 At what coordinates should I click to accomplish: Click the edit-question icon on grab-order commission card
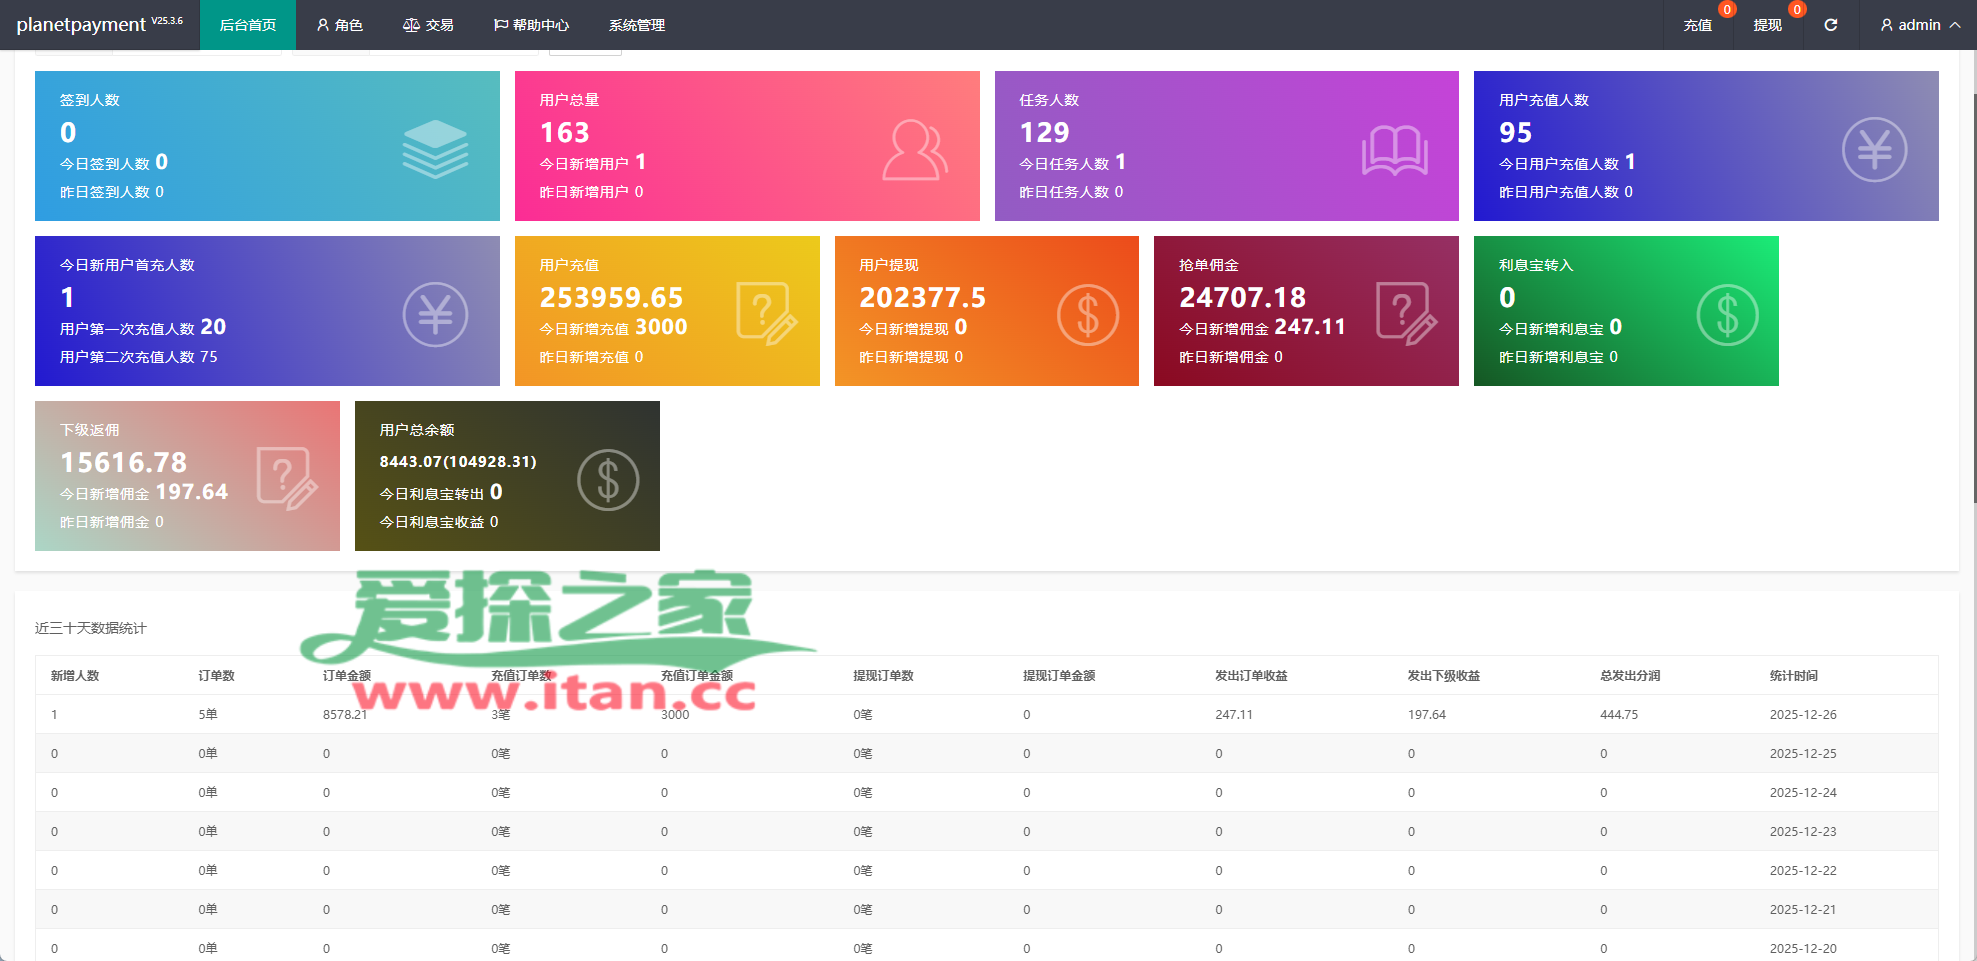(x=1406, y=314)
